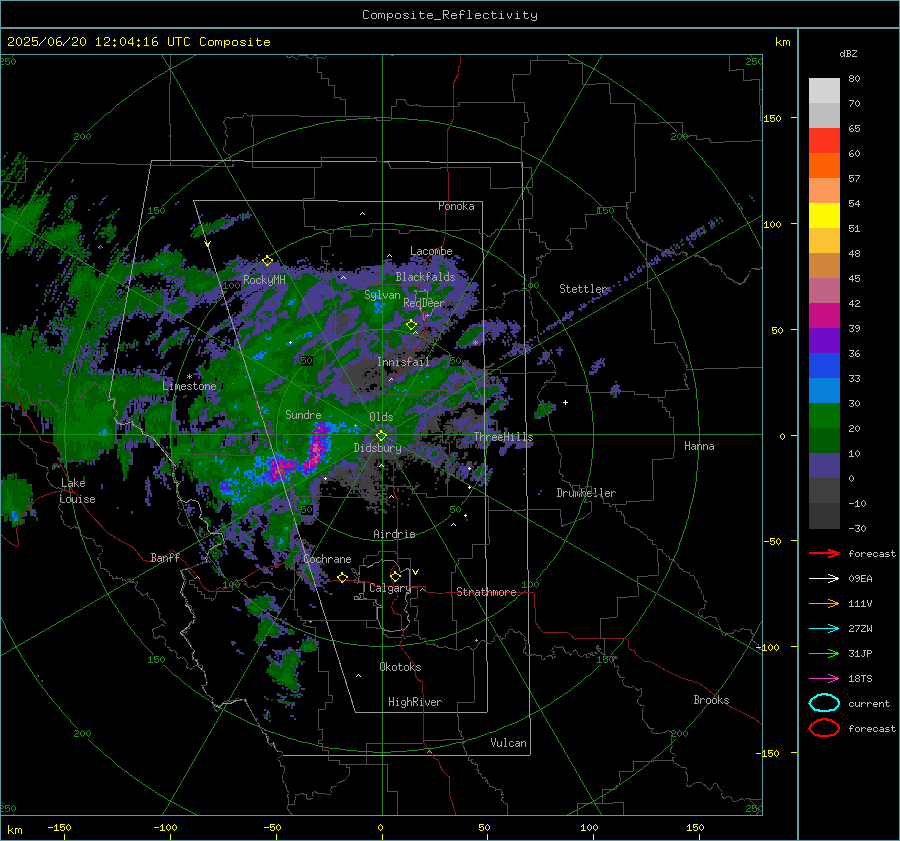Click the dBZ legend heading

pyautogui.click(x=848, y=54)
